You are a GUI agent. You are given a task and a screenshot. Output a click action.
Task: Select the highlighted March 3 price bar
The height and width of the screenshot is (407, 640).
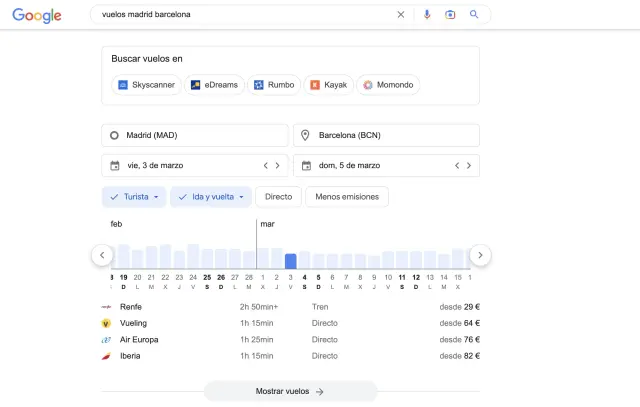291,261
